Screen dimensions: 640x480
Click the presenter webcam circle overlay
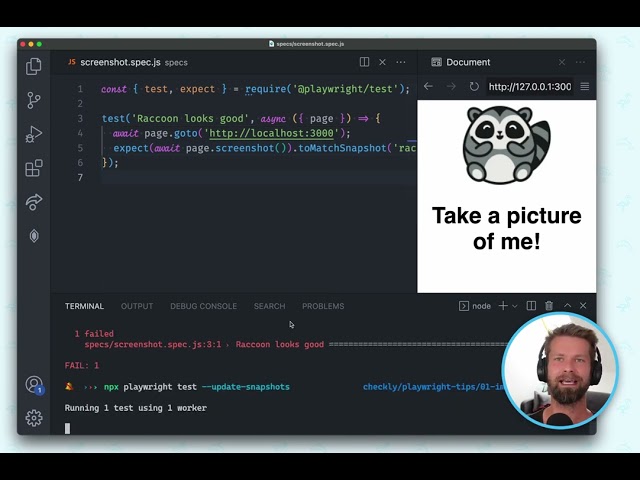pyautogui.click(x=560, y=371)
